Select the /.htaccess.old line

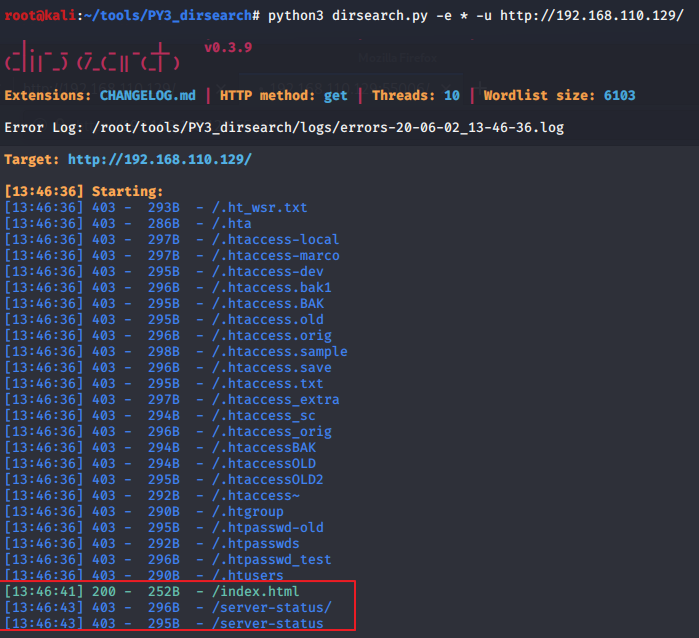click(267, 320)
